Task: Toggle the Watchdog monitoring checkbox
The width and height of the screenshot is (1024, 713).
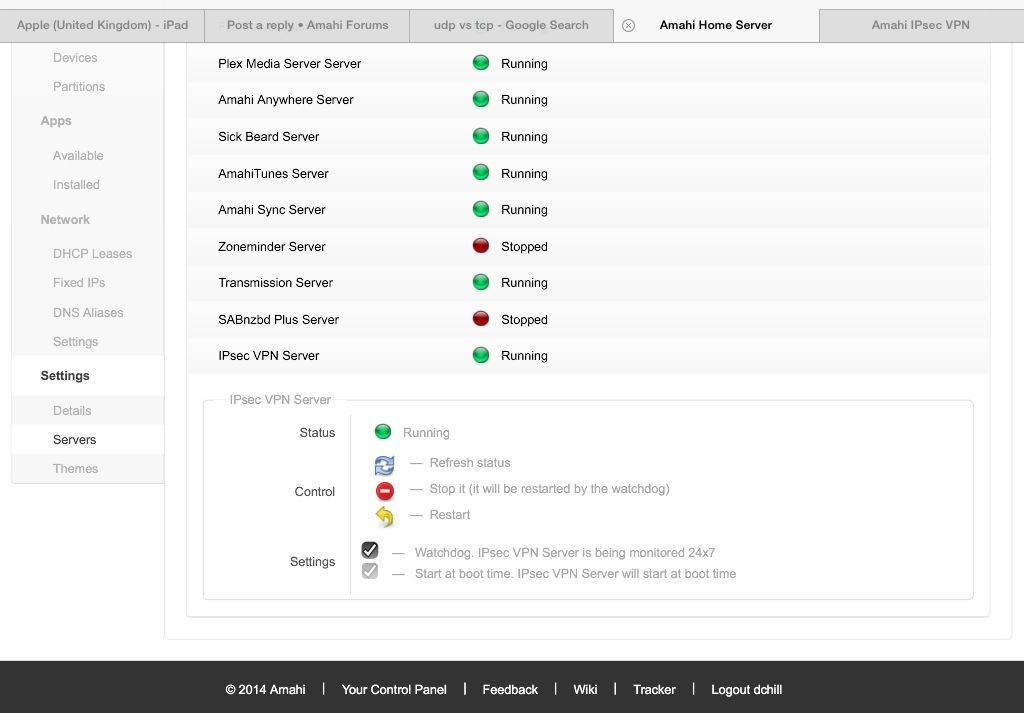Action: coord(370,550)
